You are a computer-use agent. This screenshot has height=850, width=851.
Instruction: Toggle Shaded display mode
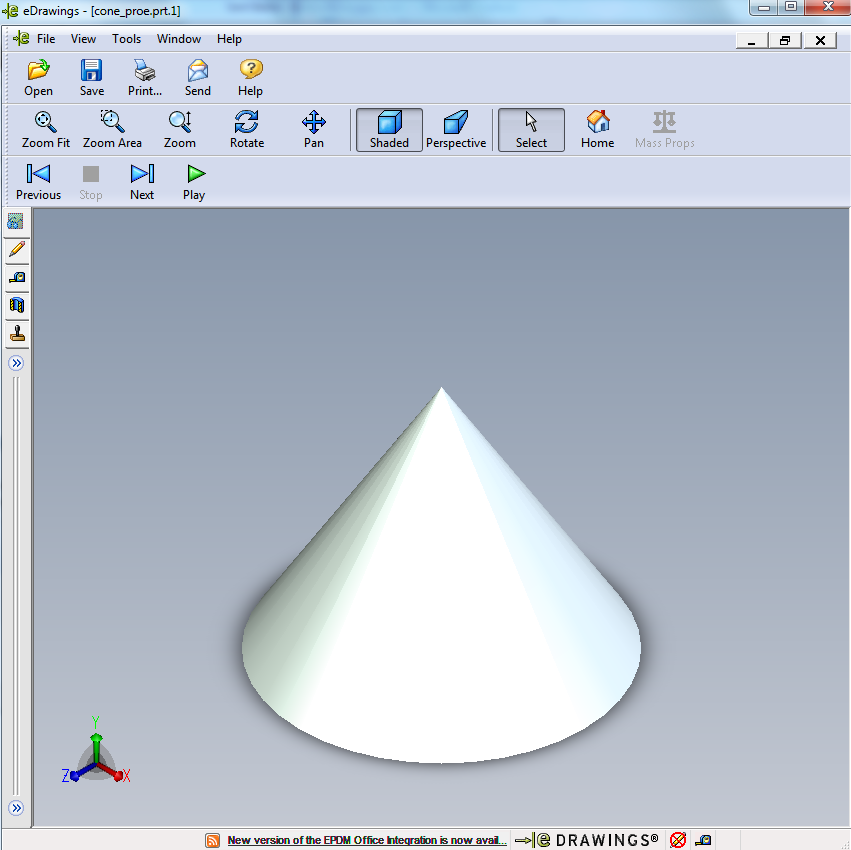[x=389, y=130]
